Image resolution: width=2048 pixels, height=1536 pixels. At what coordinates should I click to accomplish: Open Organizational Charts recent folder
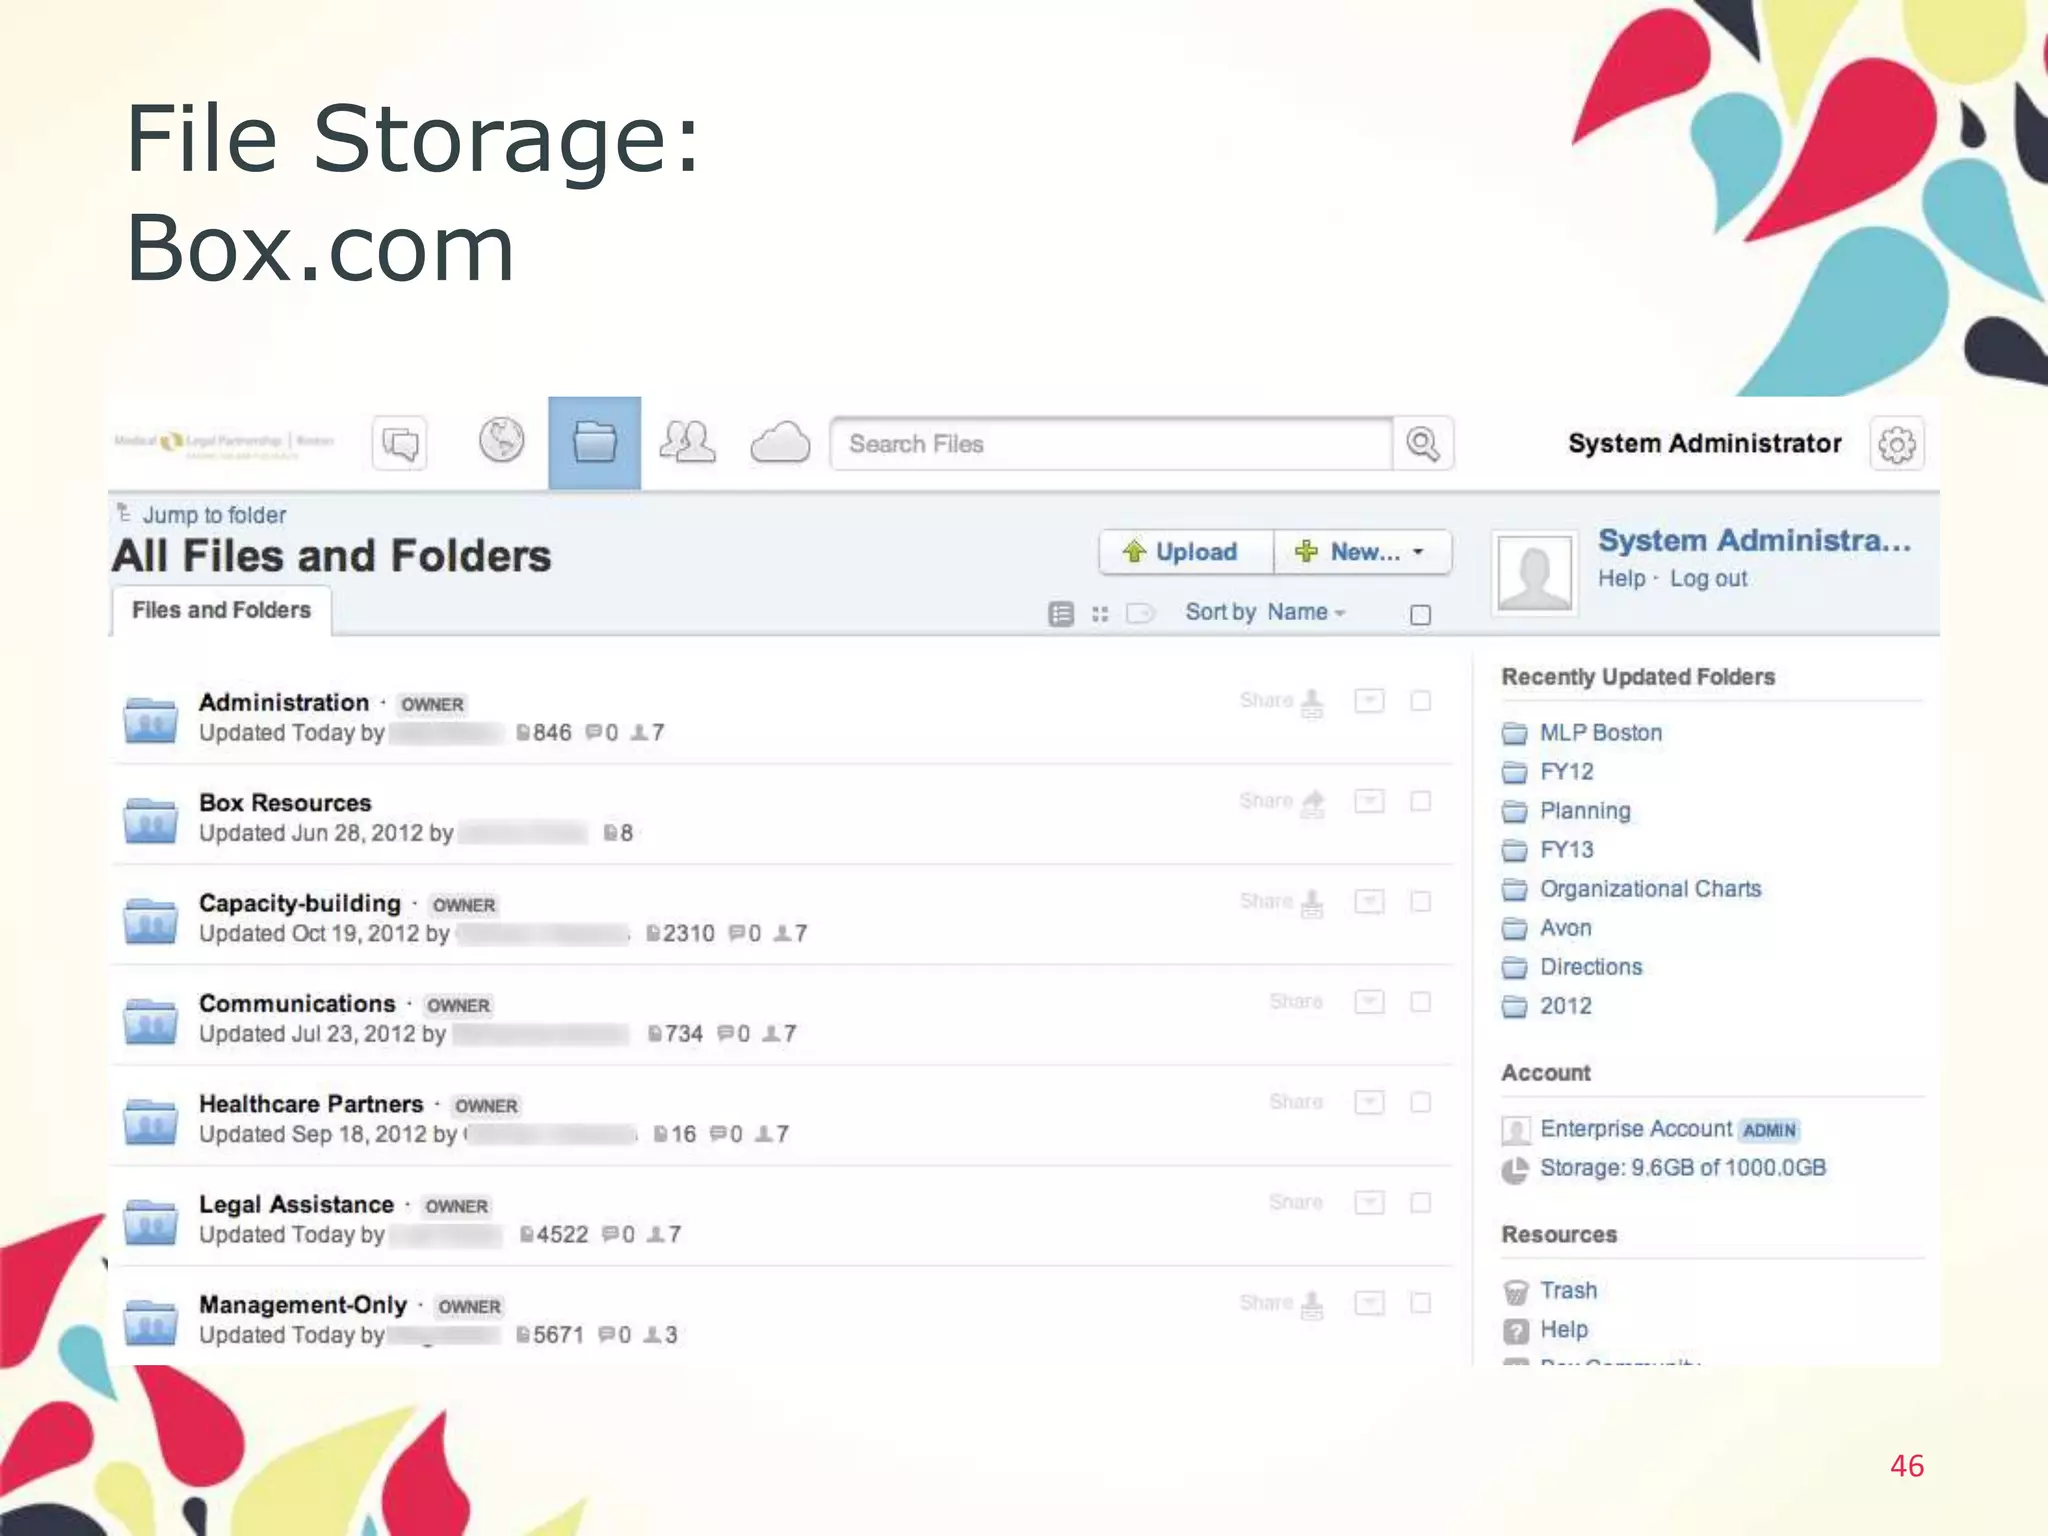pos(1651,889)
